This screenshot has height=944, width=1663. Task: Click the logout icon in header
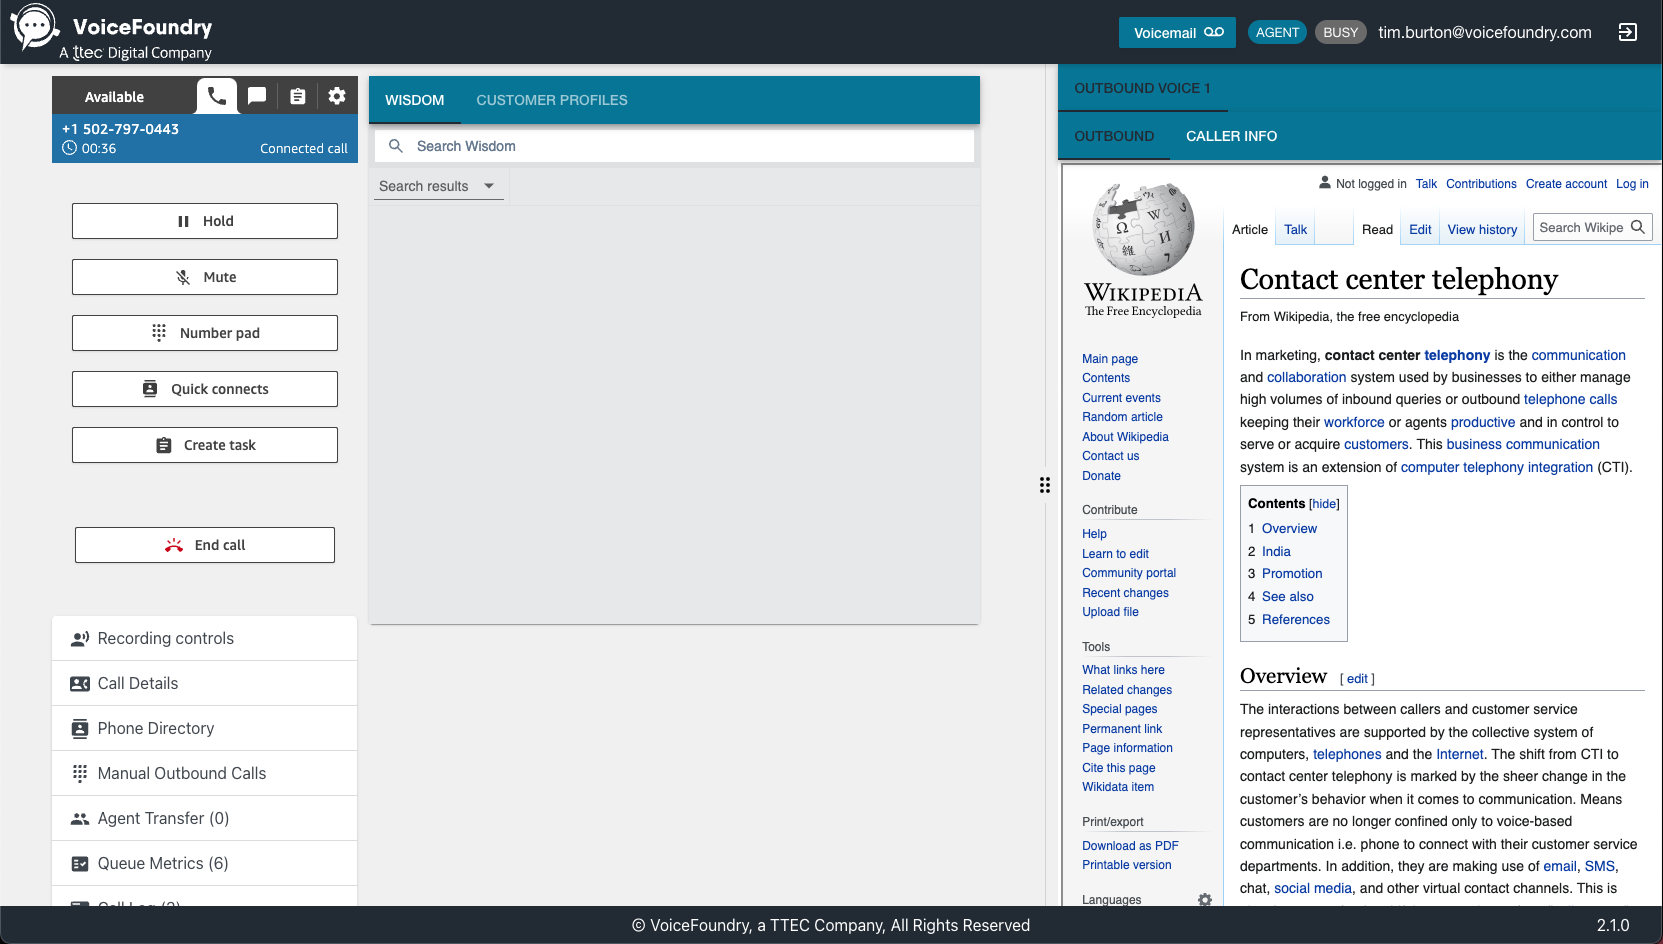1628,32
